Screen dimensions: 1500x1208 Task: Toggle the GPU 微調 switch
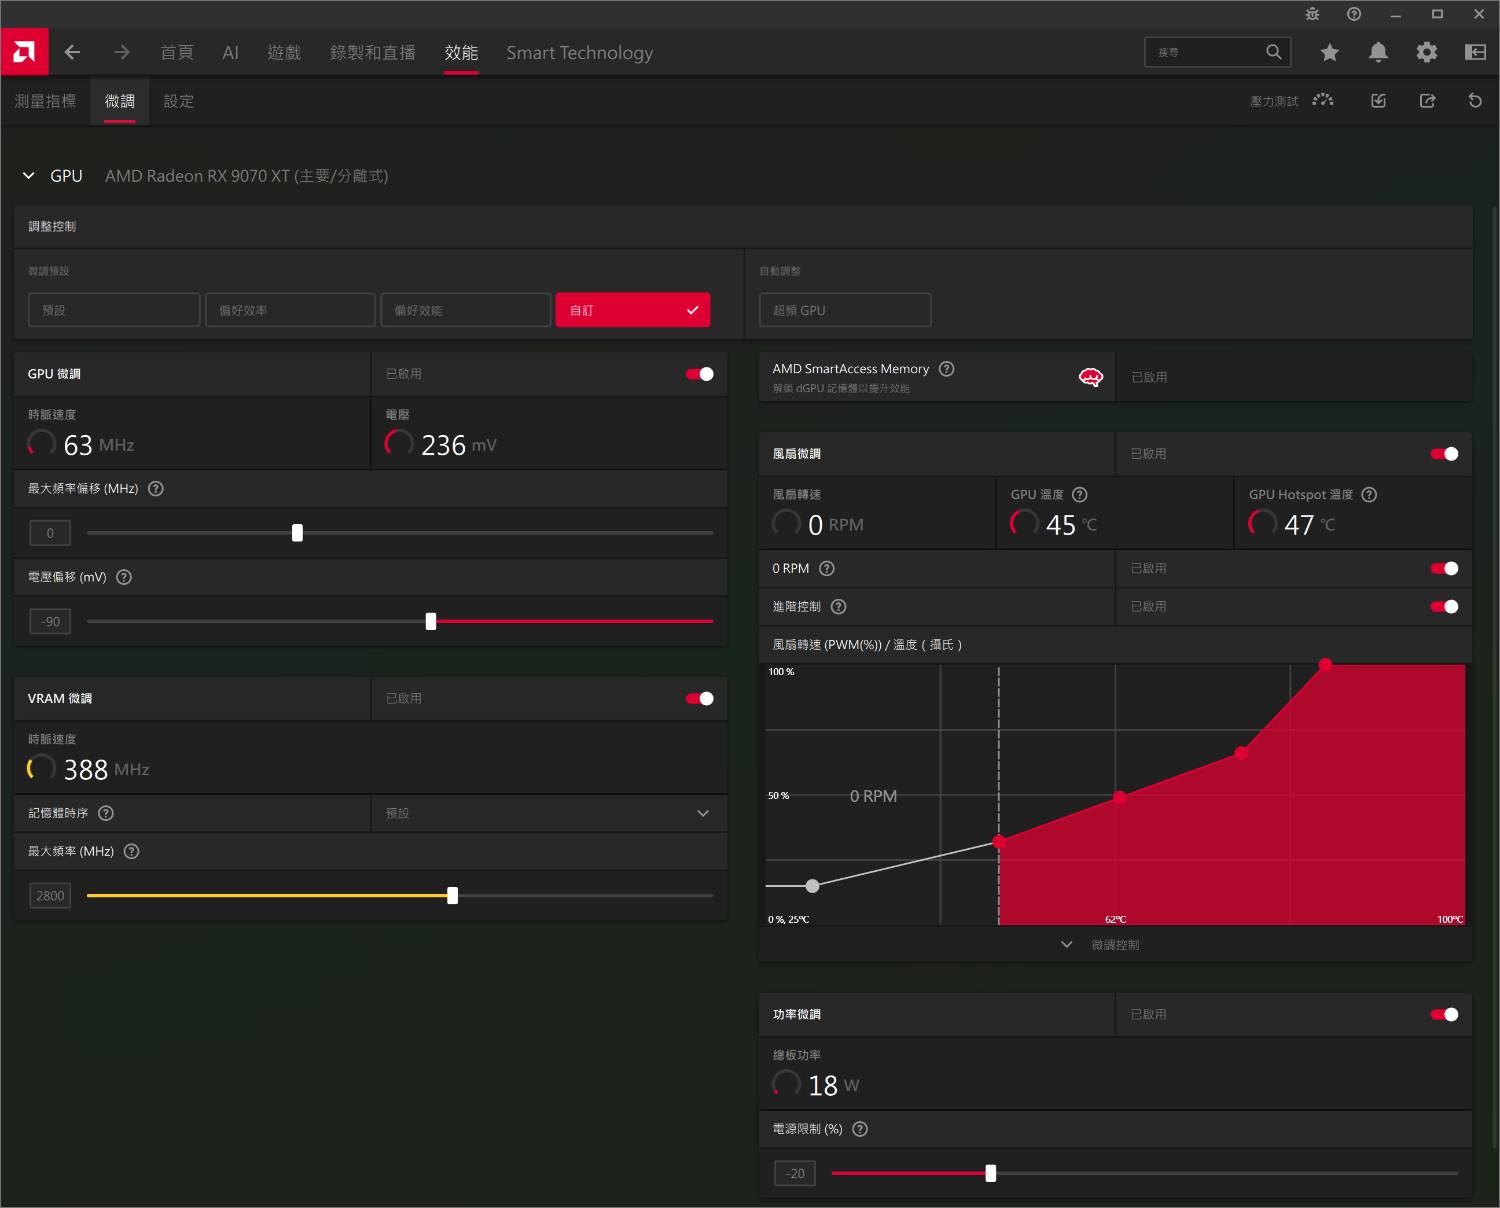coord(700,374)
